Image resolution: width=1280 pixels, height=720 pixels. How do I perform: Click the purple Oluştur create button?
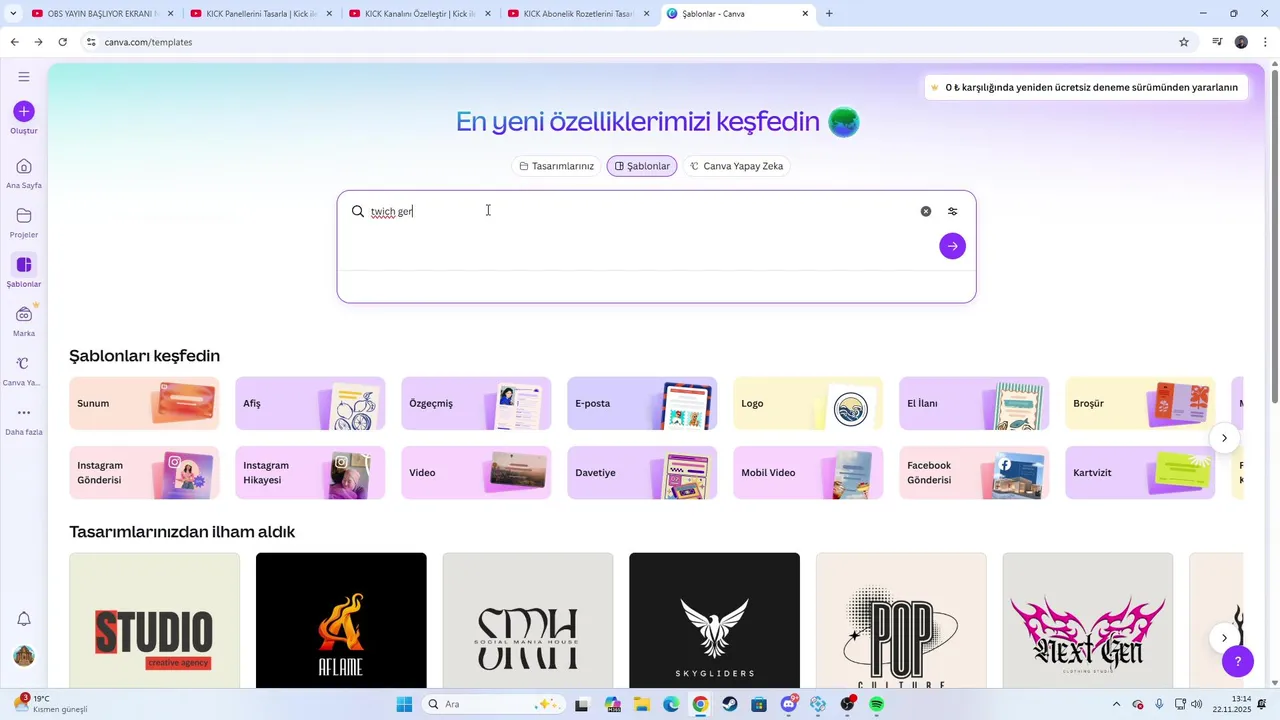[24, 112]
